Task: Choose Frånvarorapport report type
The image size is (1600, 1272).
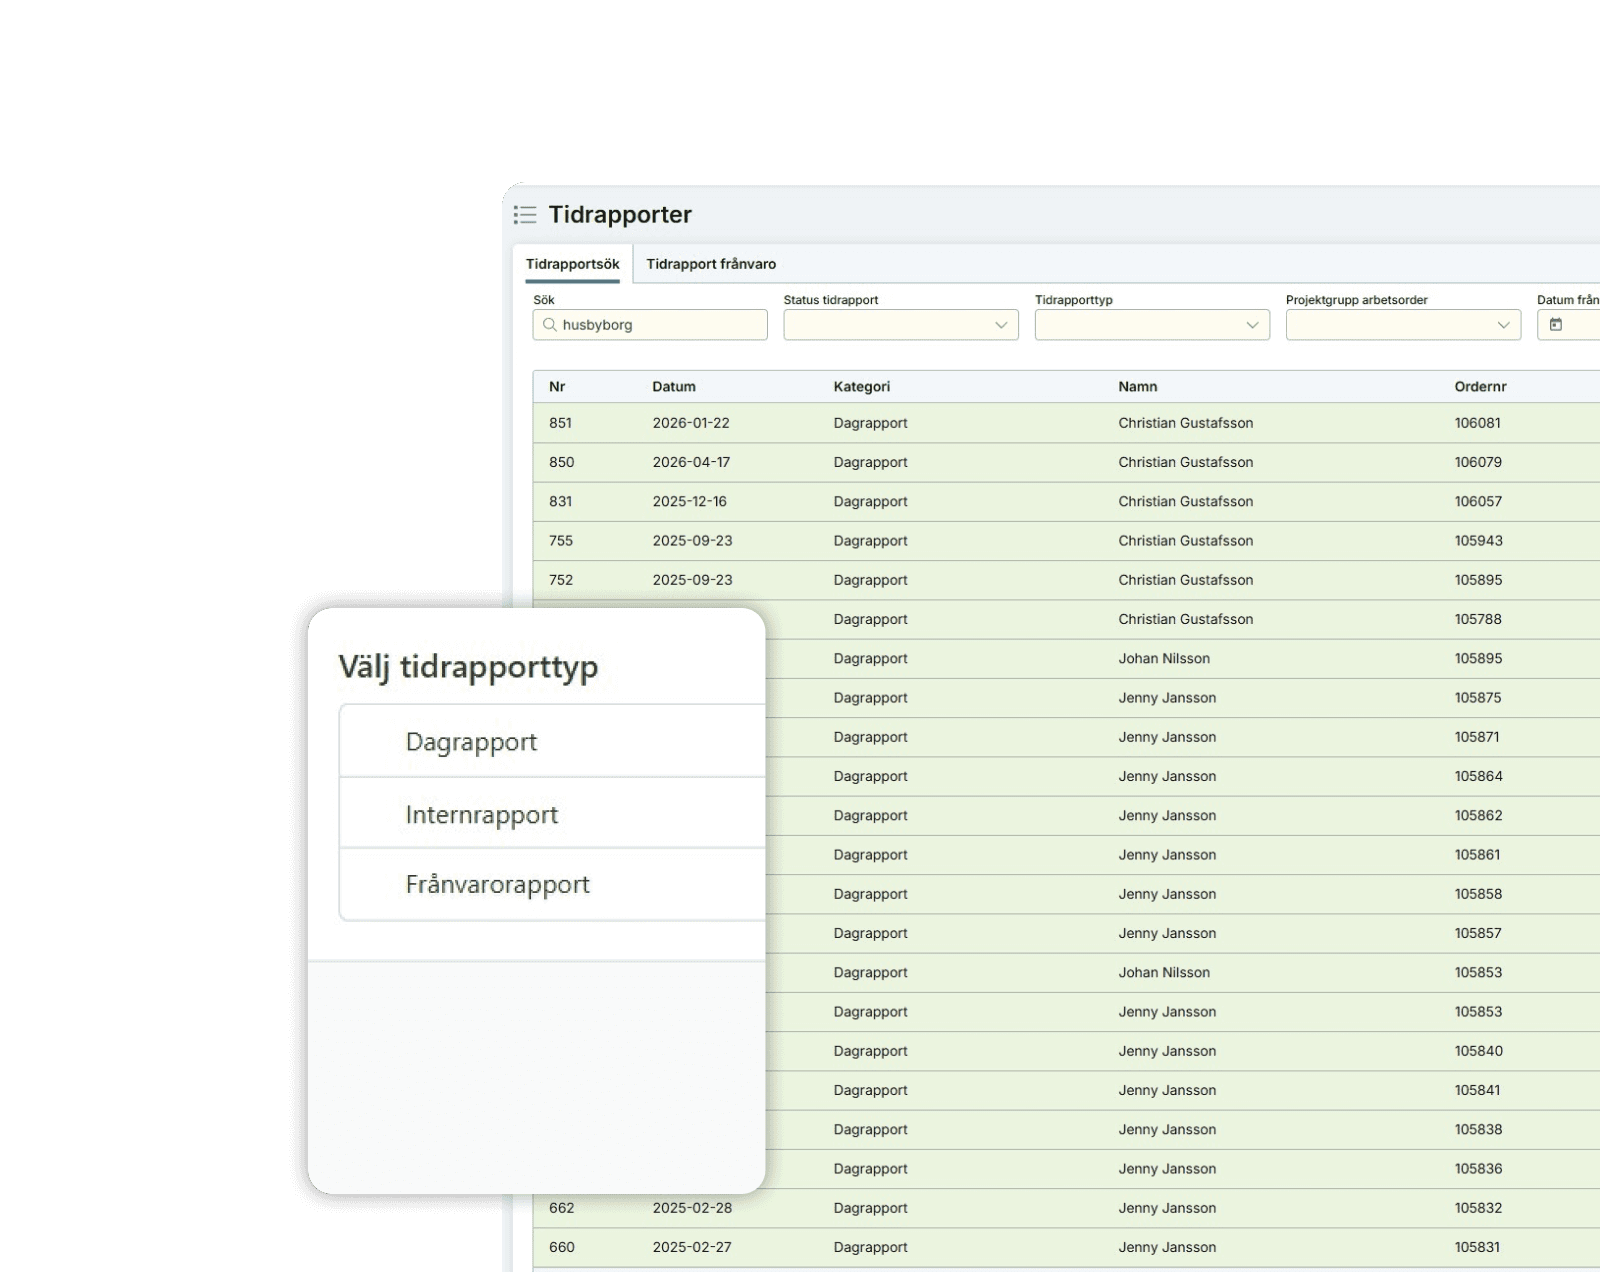Action: (552, 884)
